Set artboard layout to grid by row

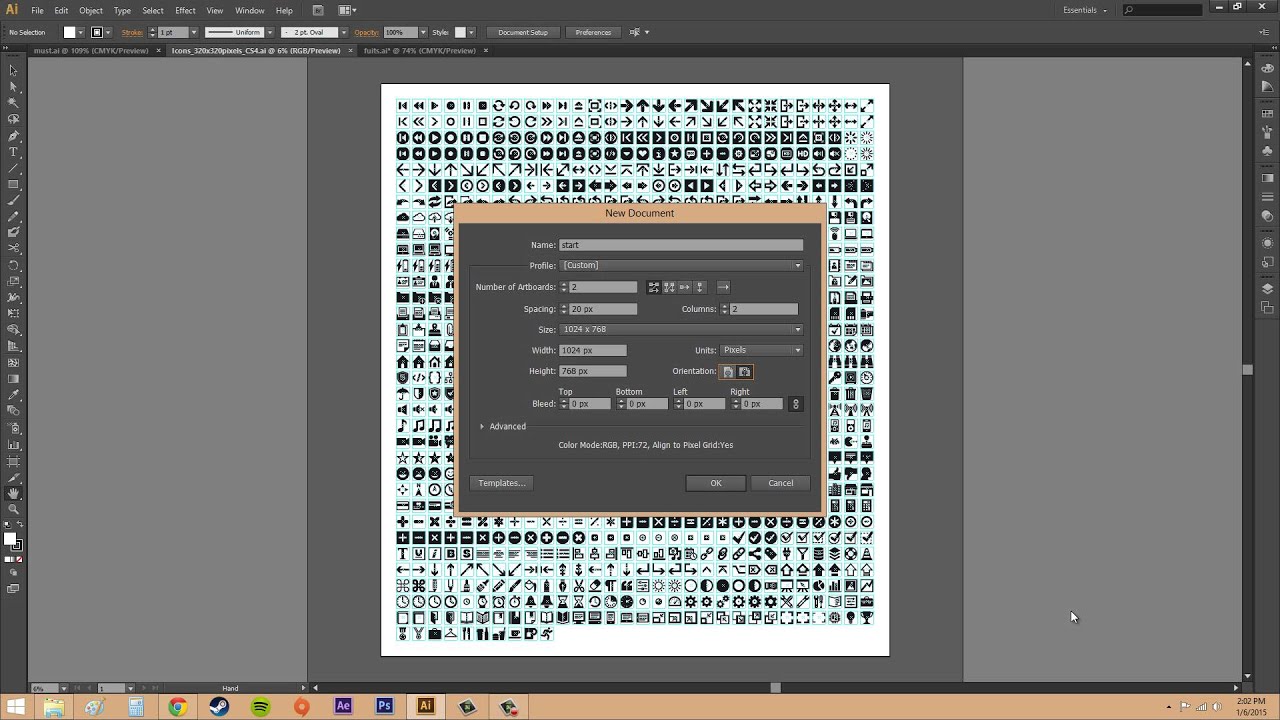point(653,287)
